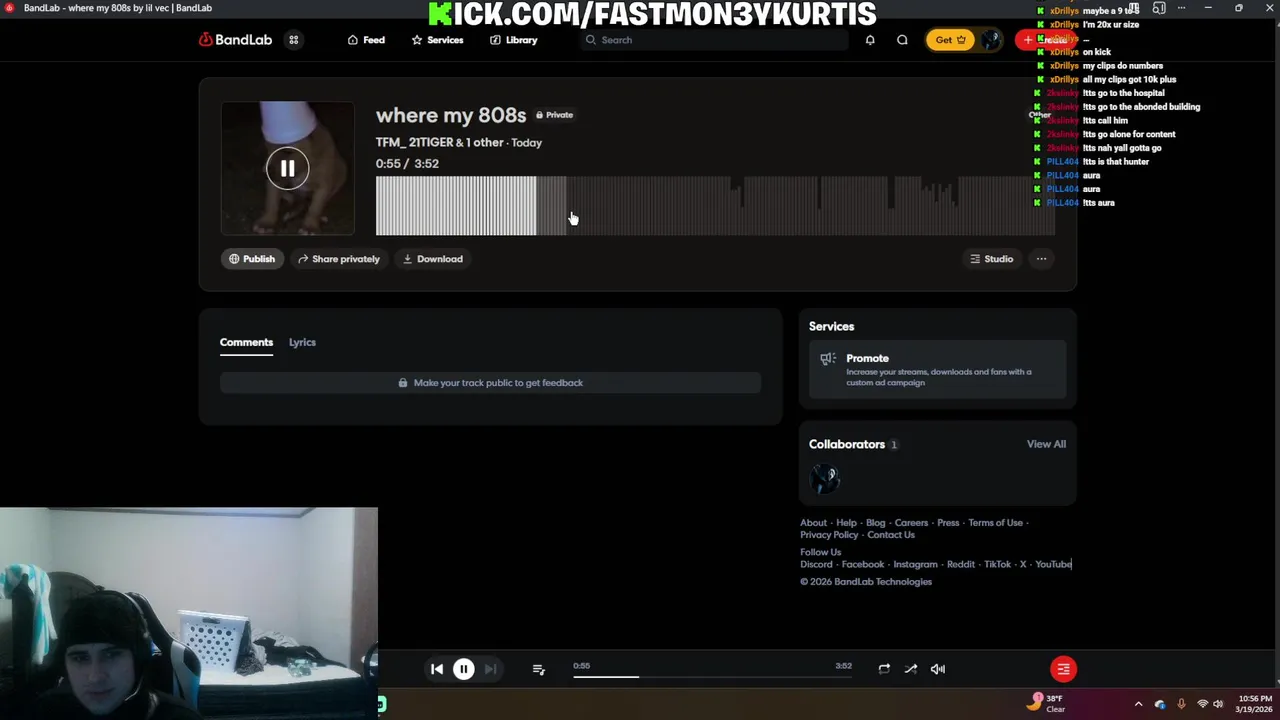View All collaborators
This screenshot has height=720, width=1280.
pyautogui.click(x=1046, y=444)
